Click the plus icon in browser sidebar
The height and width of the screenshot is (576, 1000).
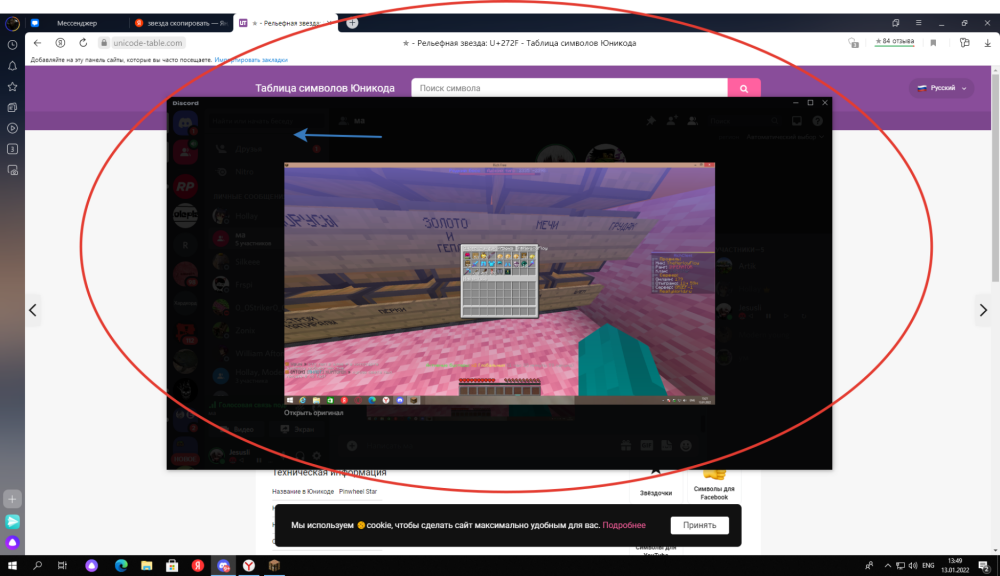click(12, 499)
